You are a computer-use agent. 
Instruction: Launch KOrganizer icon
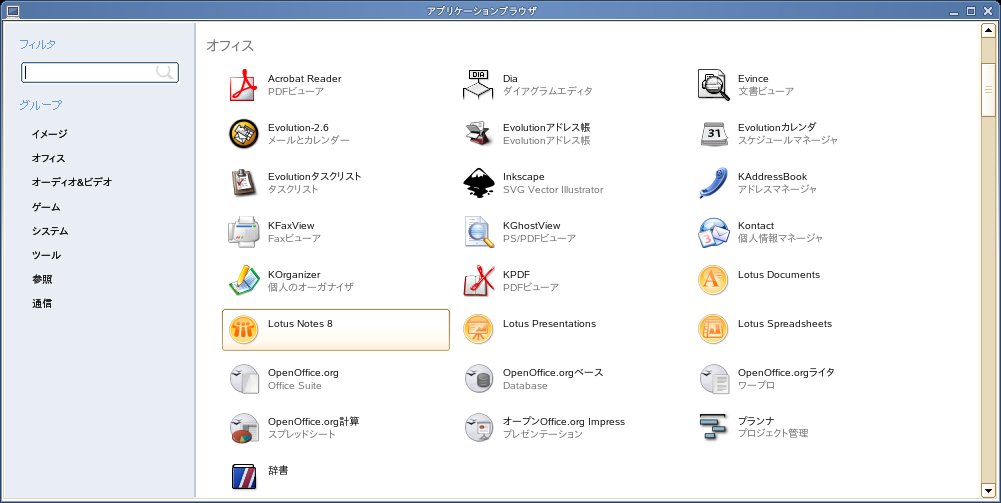243,281
